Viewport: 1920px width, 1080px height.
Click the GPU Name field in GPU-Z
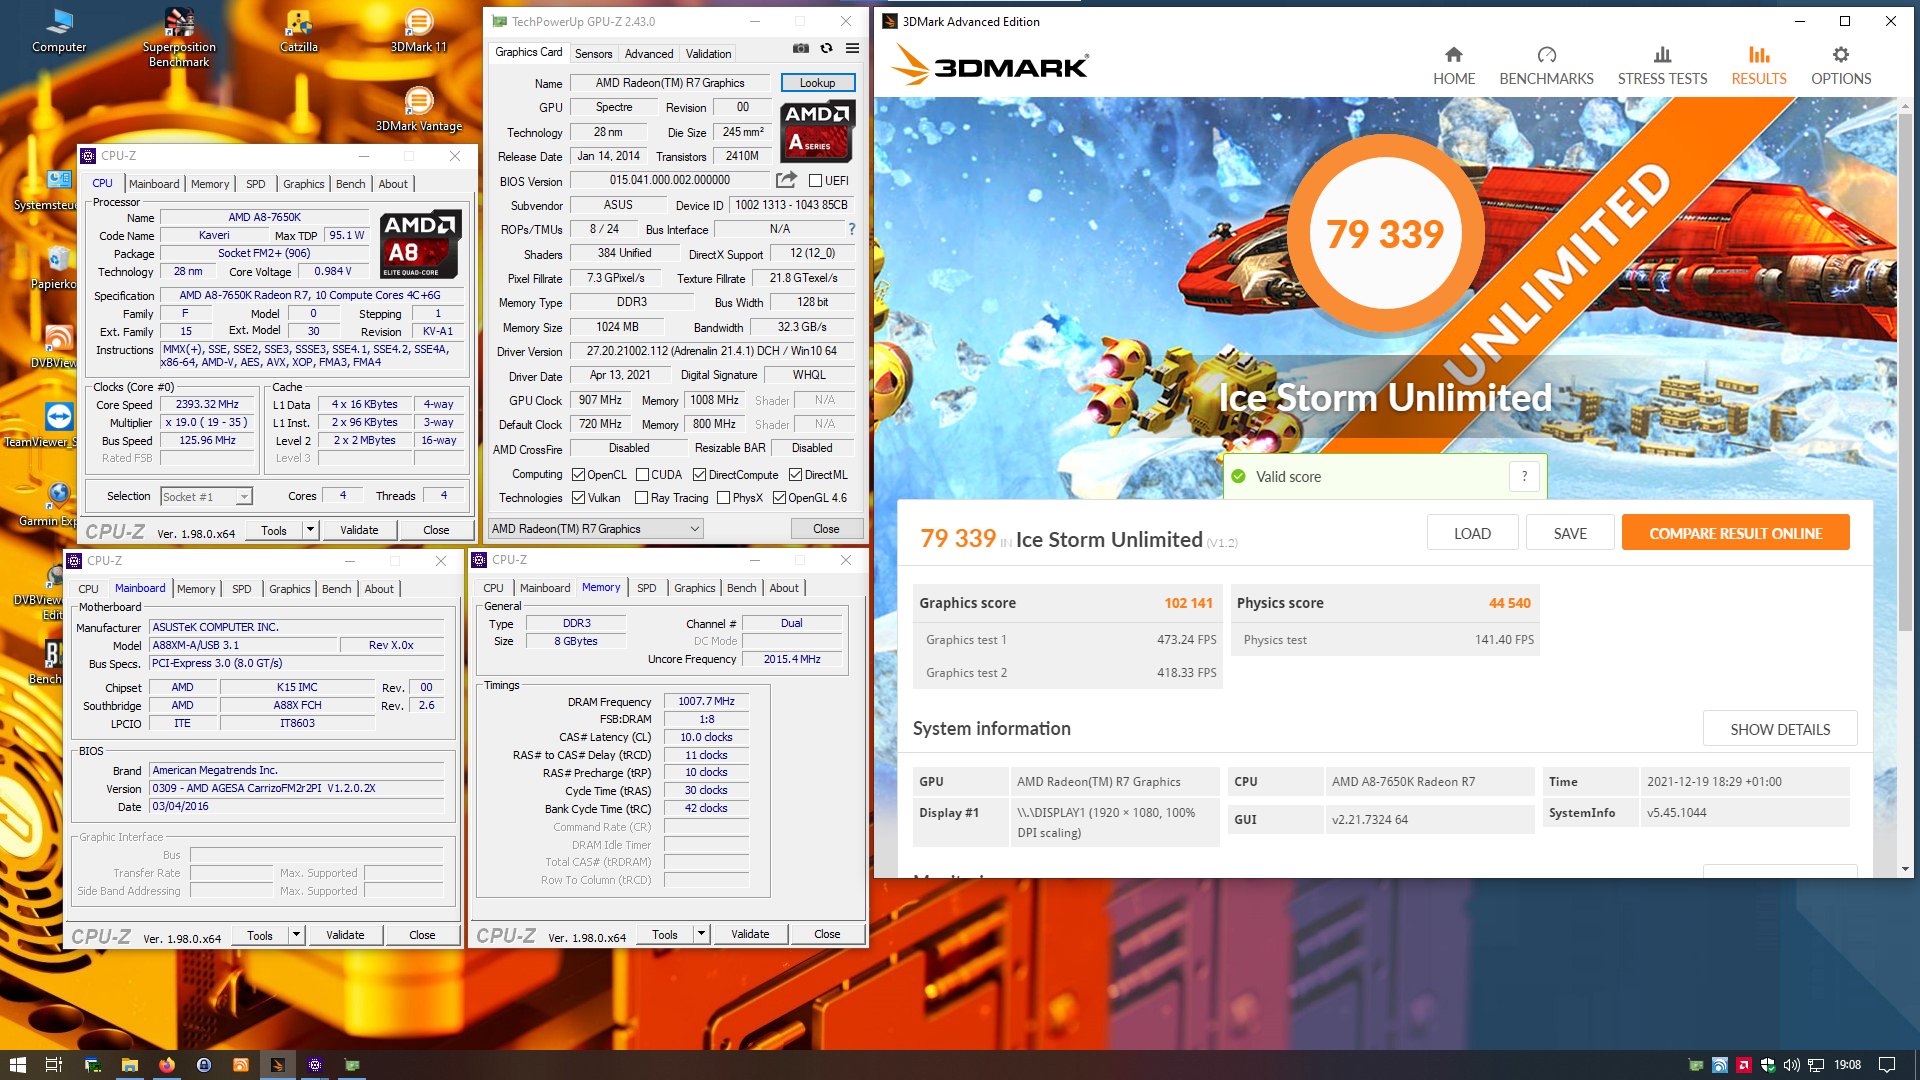pos(670,83)
